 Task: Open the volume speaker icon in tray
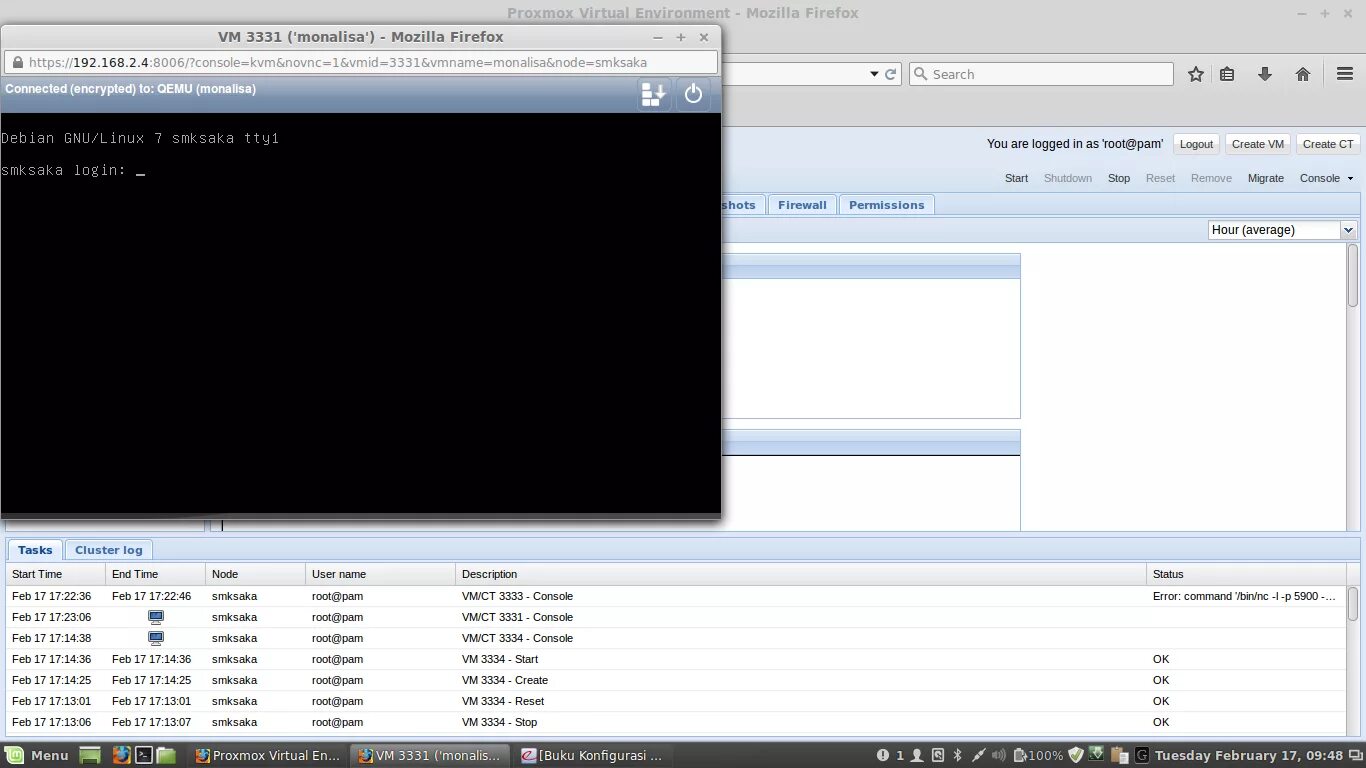[x=998, y=755]
